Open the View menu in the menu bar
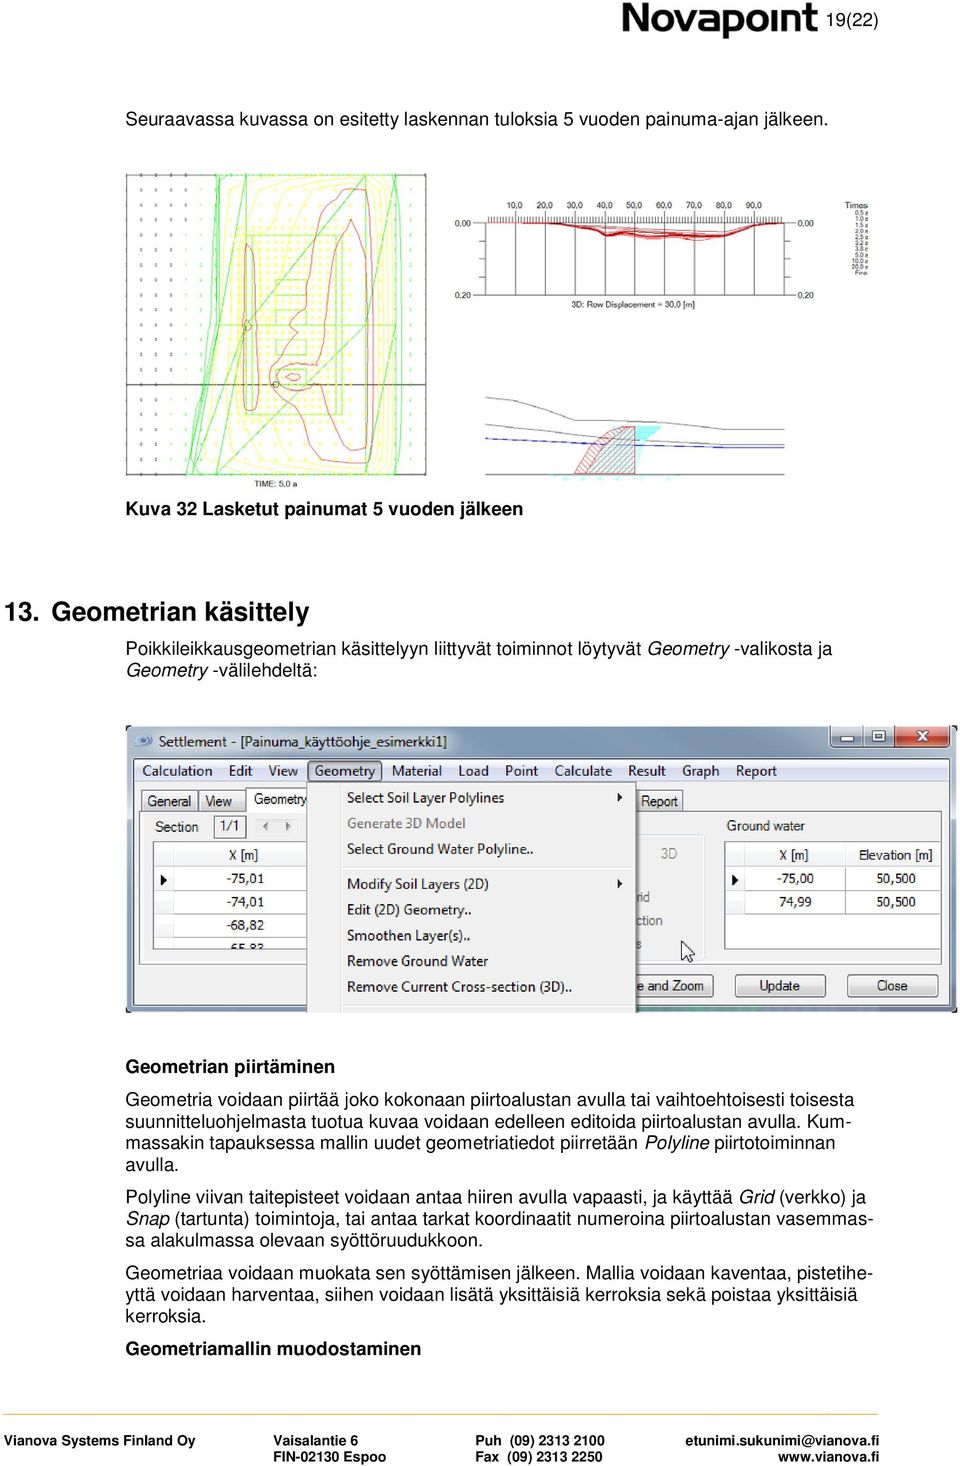 [x=283, y=771]
